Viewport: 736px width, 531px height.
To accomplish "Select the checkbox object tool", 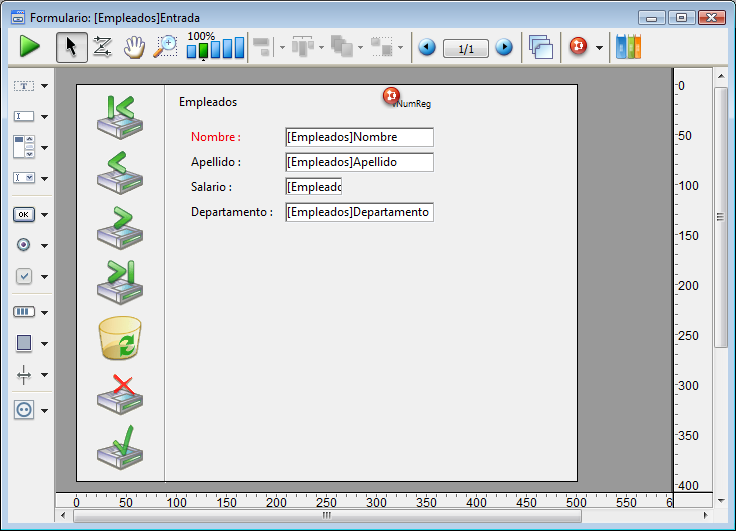I will tap(24, 276).
